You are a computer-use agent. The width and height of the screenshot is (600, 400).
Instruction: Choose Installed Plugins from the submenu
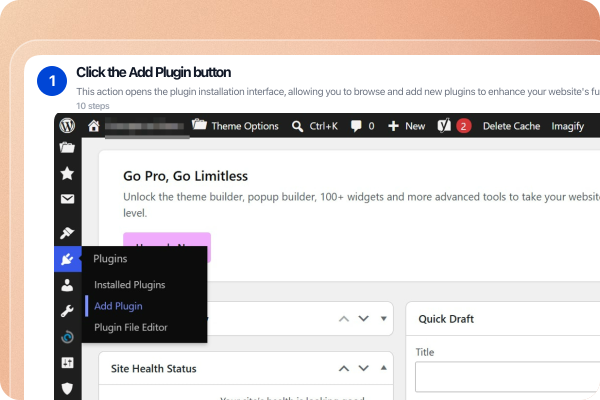click(130, 285)
